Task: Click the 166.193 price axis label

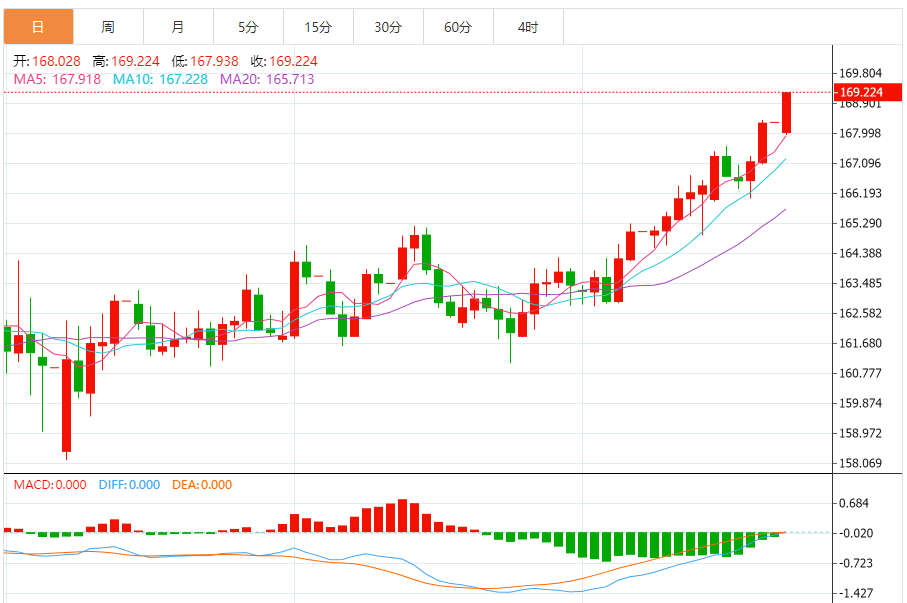Action: pyautogui.click(x=860, y=194)
